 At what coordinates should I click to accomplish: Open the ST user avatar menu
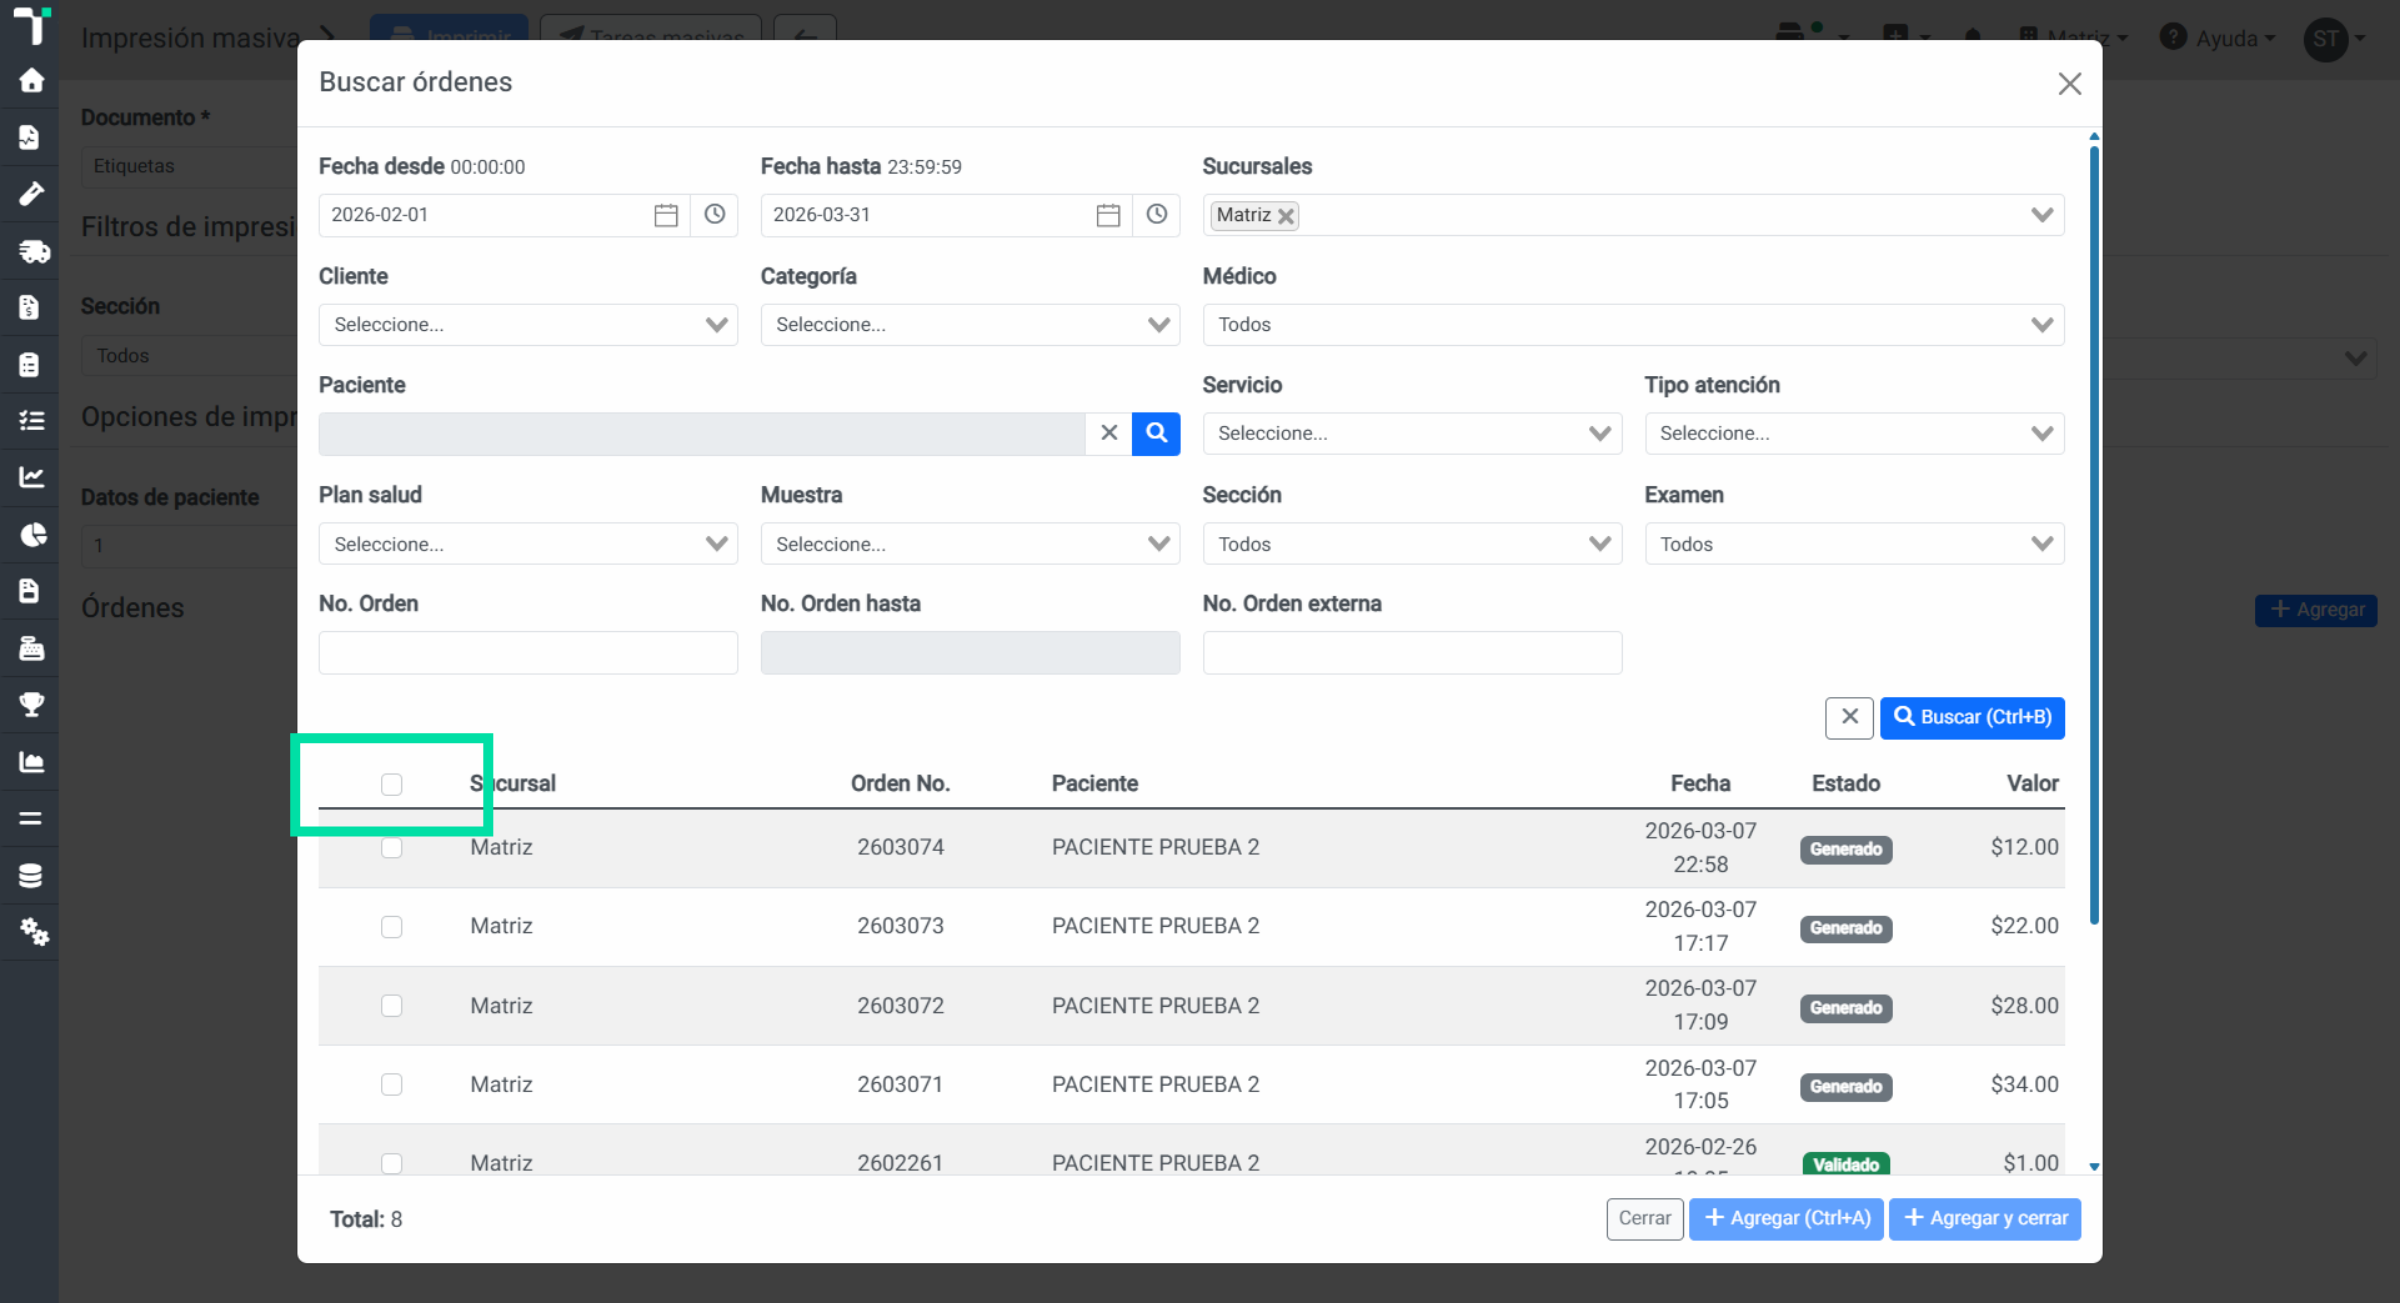(x=2334, y=39)
